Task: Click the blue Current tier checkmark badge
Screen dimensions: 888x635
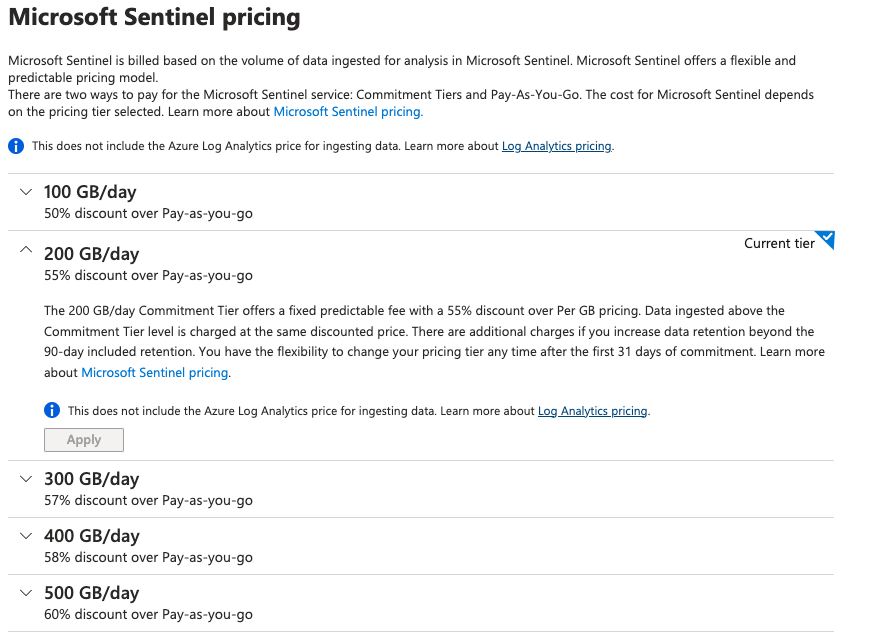Action: click(x=825, y=240)
